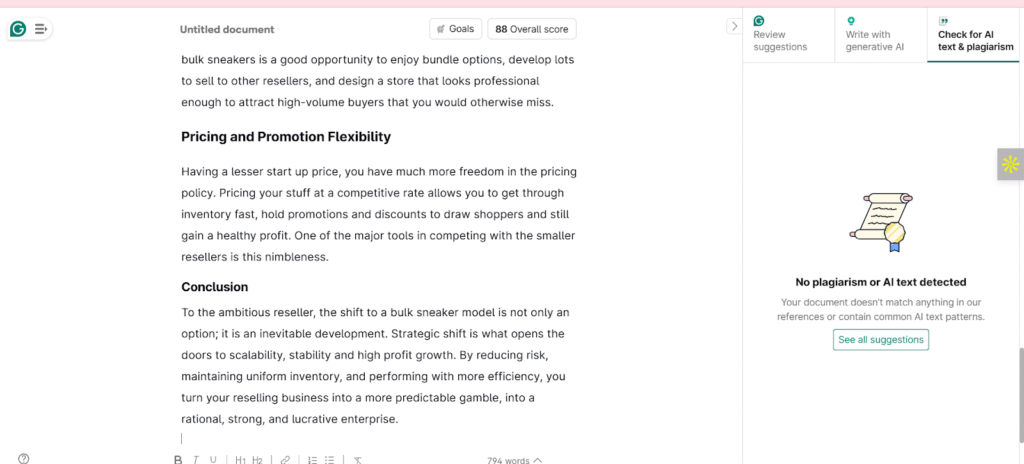This screenshot has width=1024, height=464.
Task: Toggle underline formatting in bottom toolbar
Action: tap(213, 460)
